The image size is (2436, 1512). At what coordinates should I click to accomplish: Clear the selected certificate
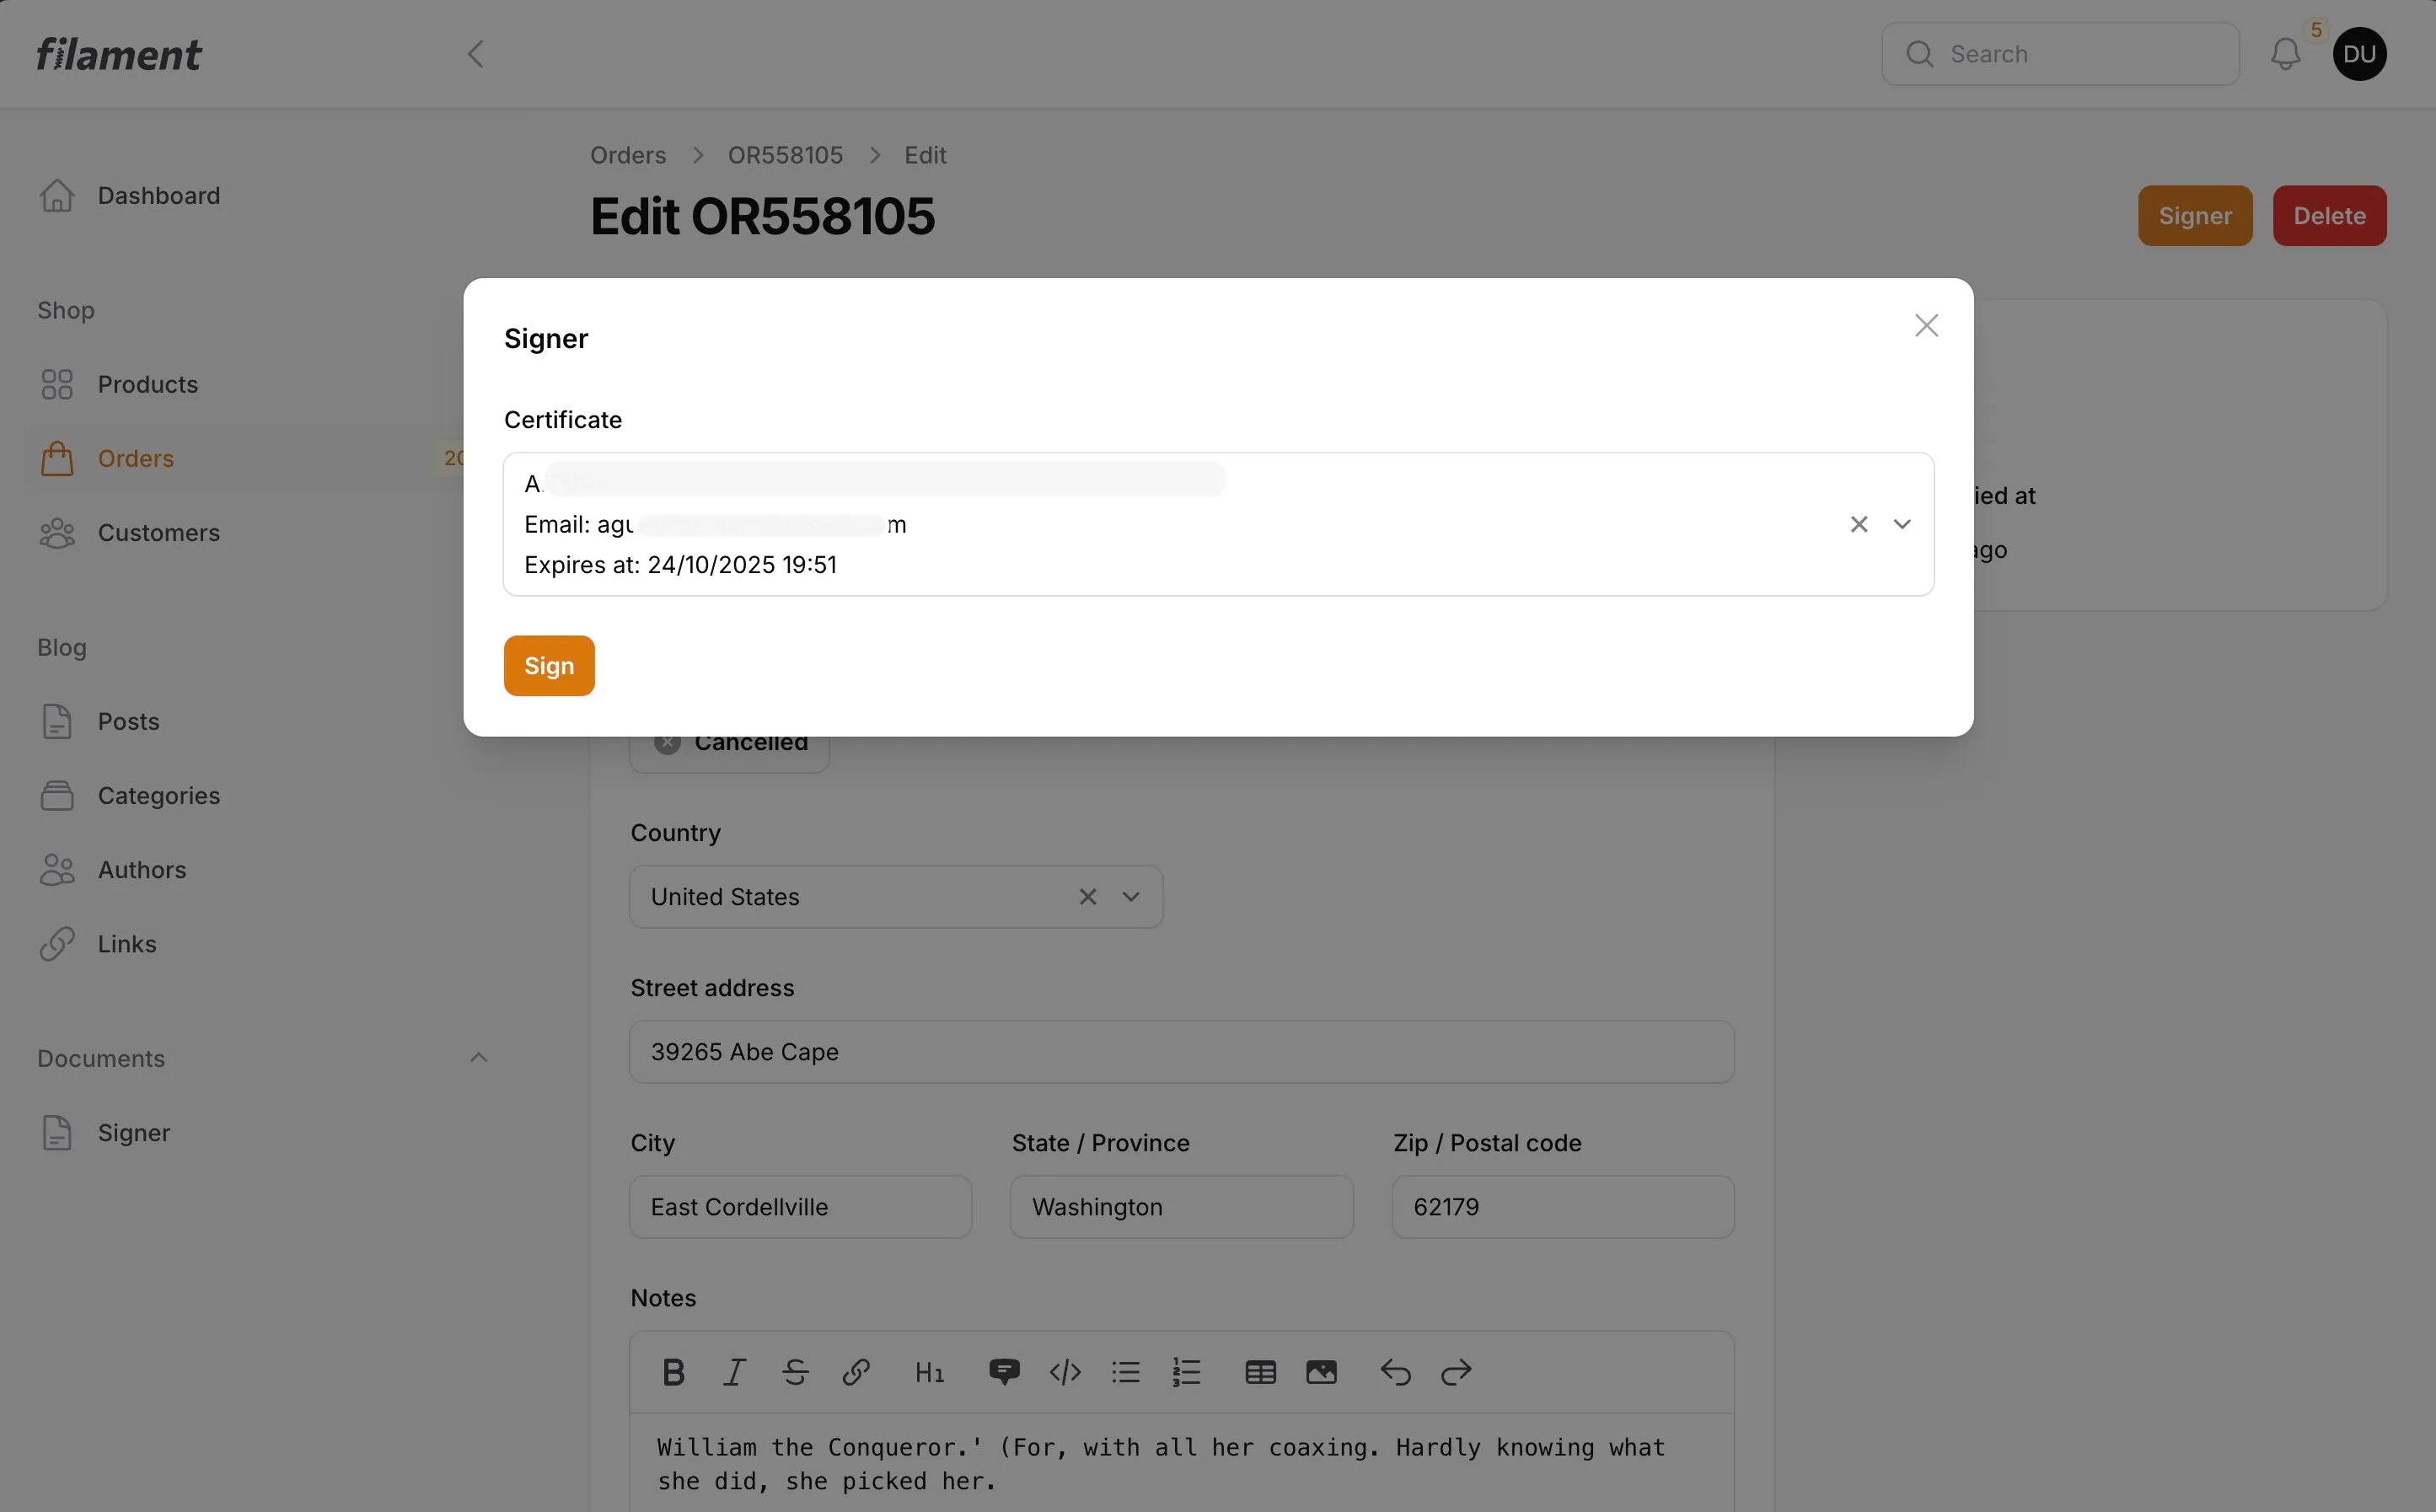tap(1859, 524)
